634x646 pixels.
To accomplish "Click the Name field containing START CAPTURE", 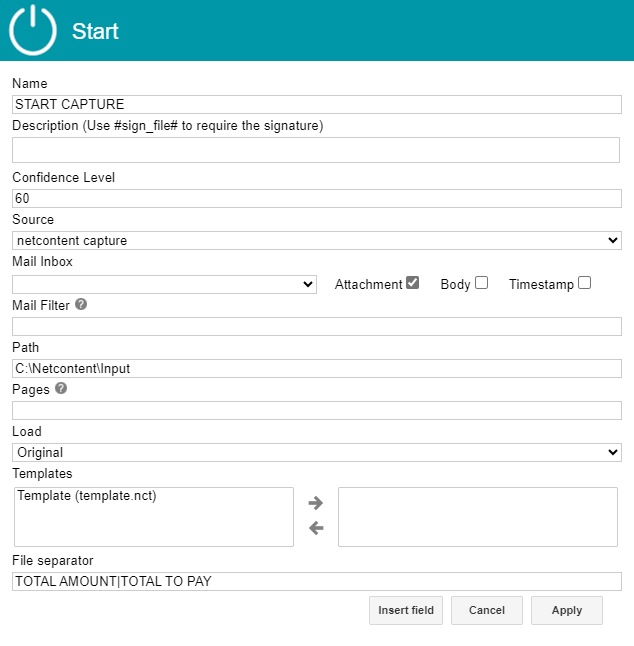I will tap(317, 104).
